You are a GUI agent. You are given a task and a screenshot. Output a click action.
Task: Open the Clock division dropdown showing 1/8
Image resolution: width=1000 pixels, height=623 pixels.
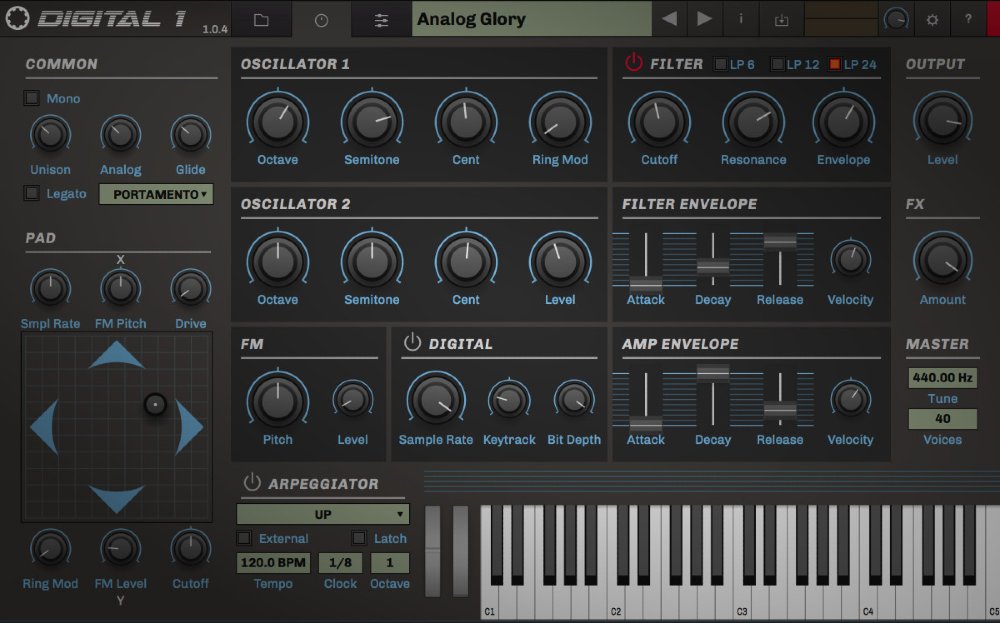pos(339,562)
